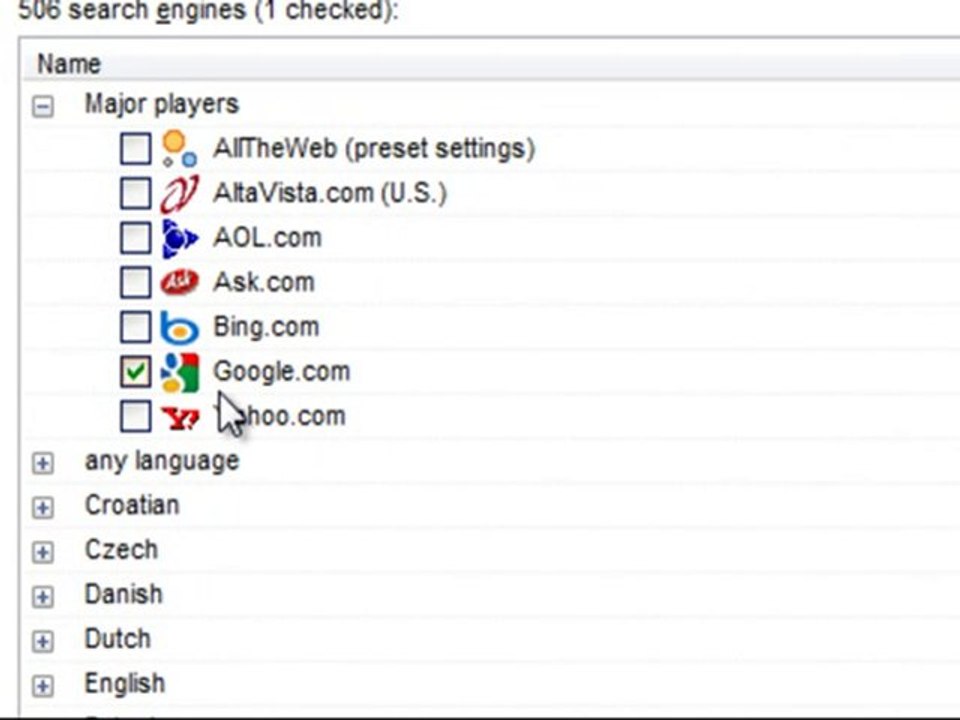Check the Ask.com checkbox
This screenshot has height=720, width=960.
[135, 282]
